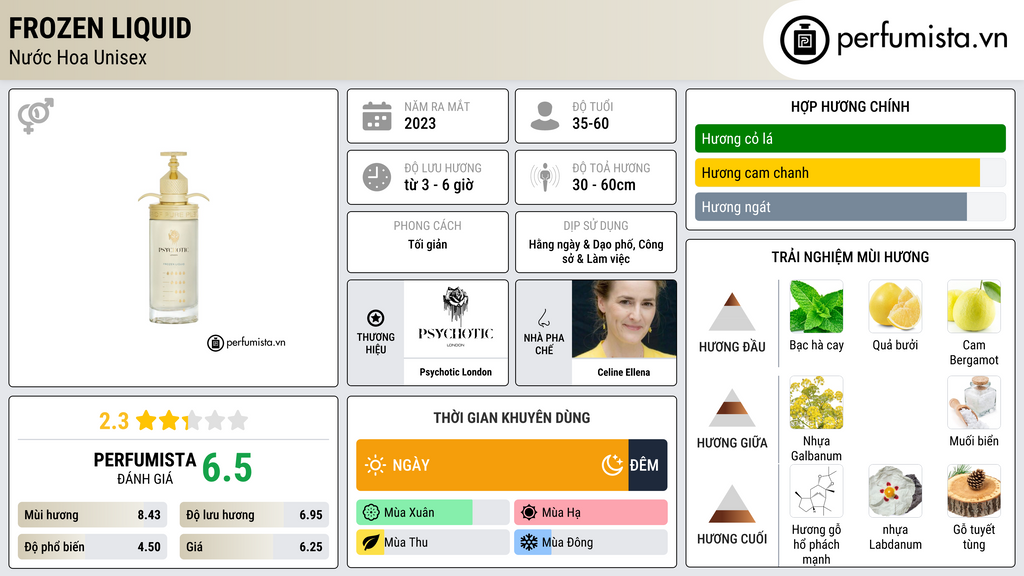Click the TRẢI NGHIỆM MÙI HƯƠNG heading
This screenshot has height=576, width=1024.
click(x=850, y=257)
